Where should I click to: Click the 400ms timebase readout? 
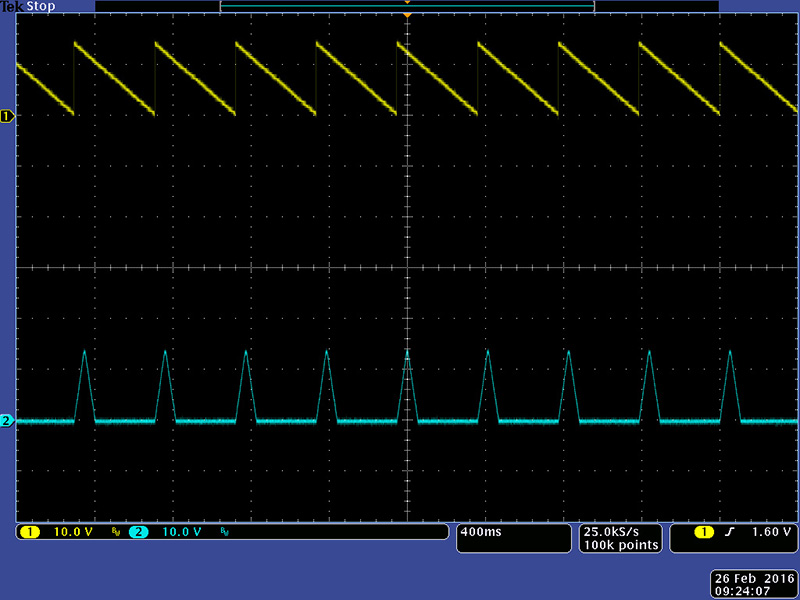pyautogui.click(x=481, y=532)
